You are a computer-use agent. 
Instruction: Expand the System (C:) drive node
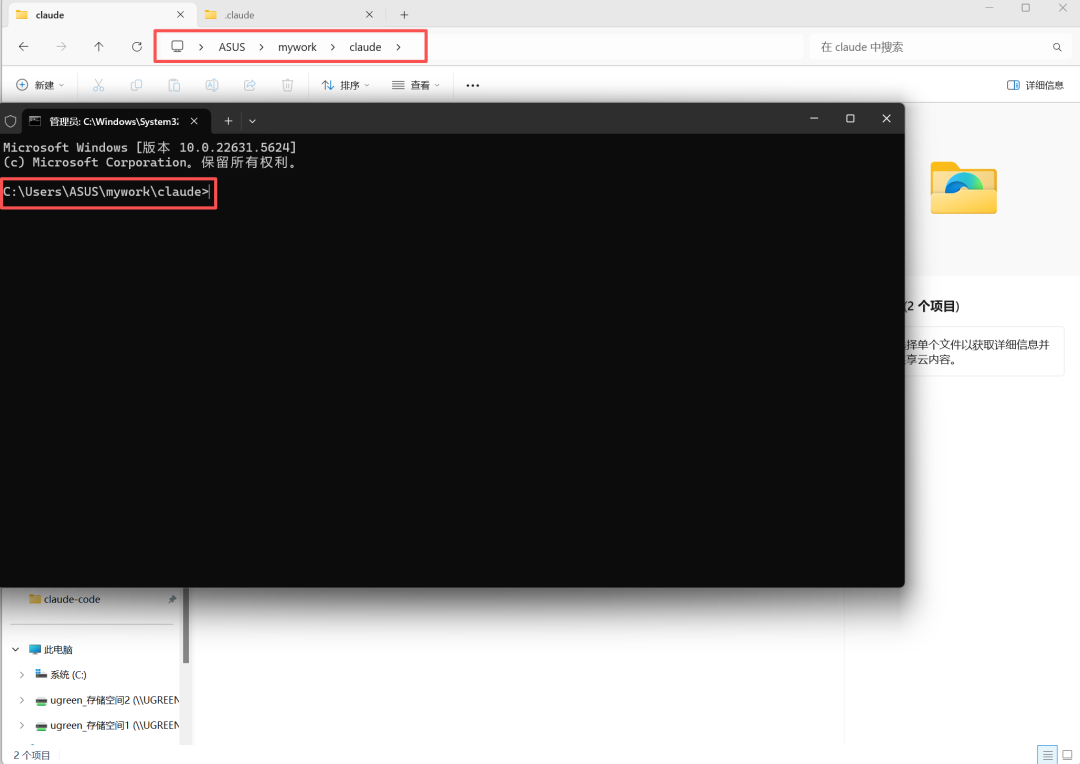(21, 674)
